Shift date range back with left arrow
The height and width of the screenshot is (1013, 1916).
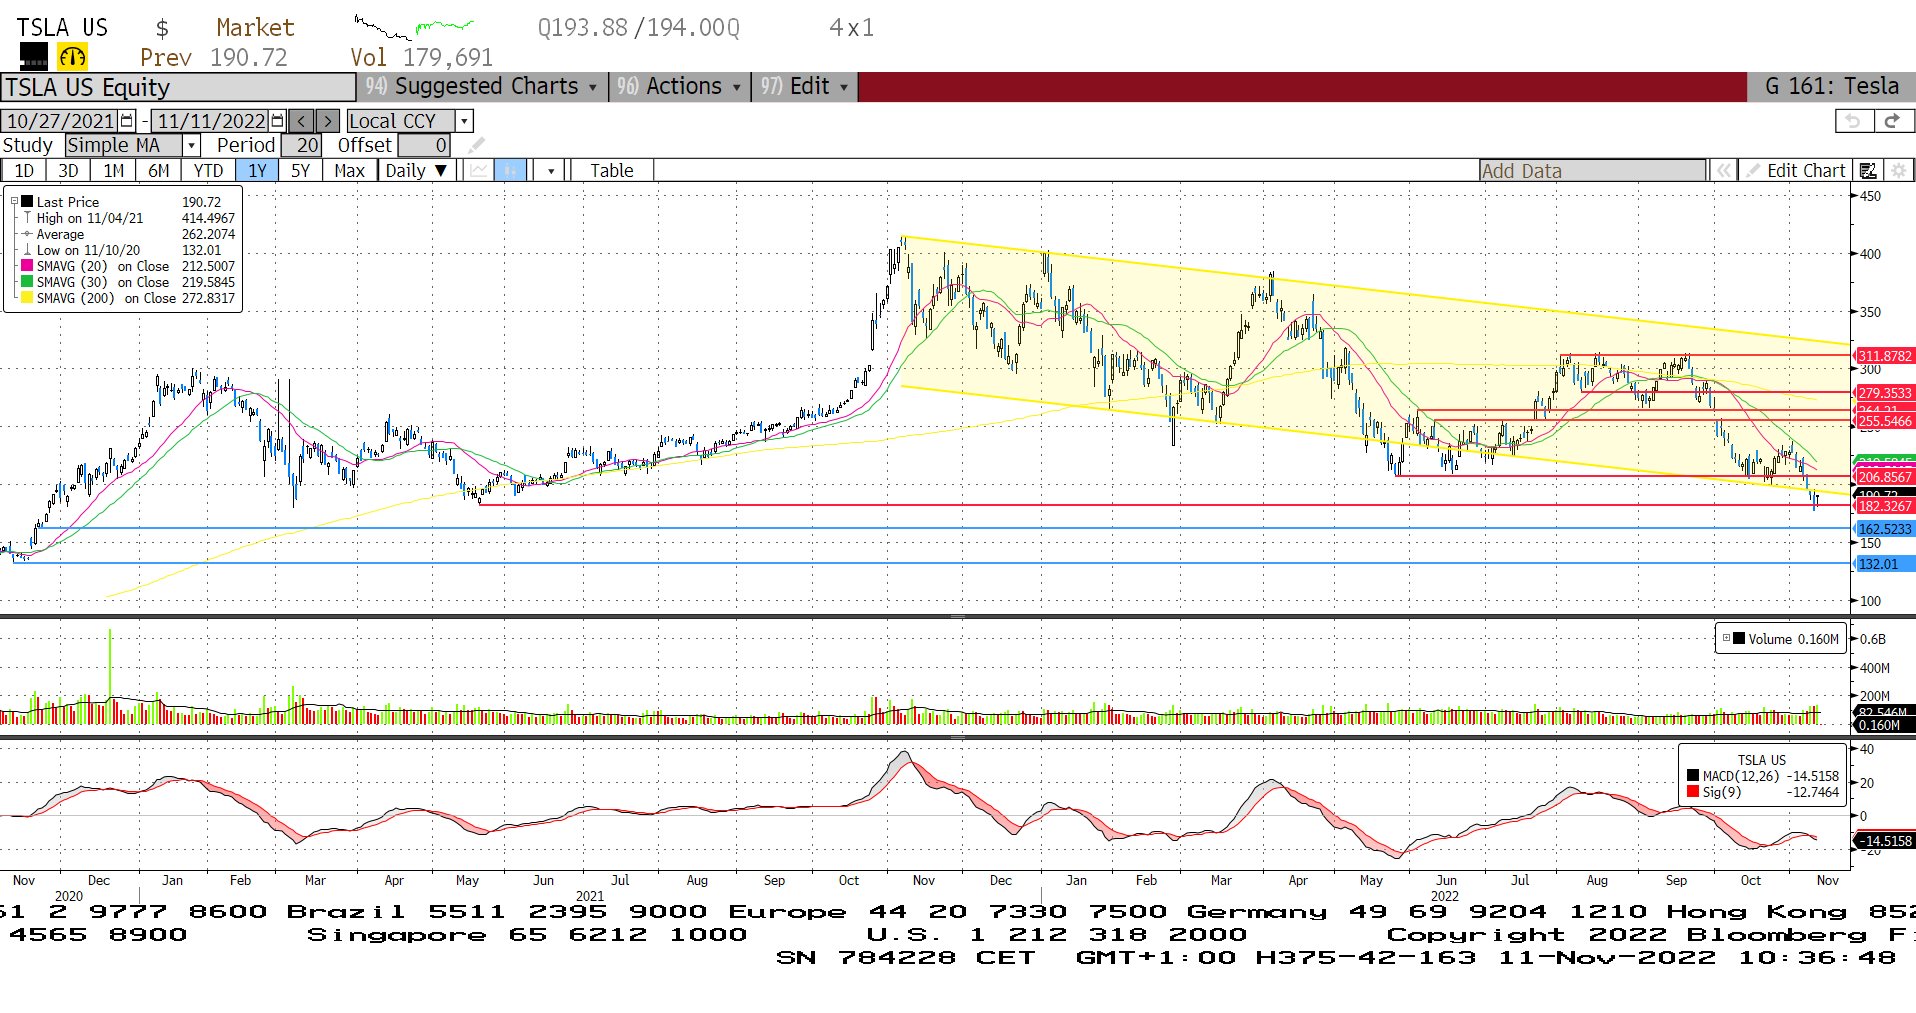click(x=302, y=121)
